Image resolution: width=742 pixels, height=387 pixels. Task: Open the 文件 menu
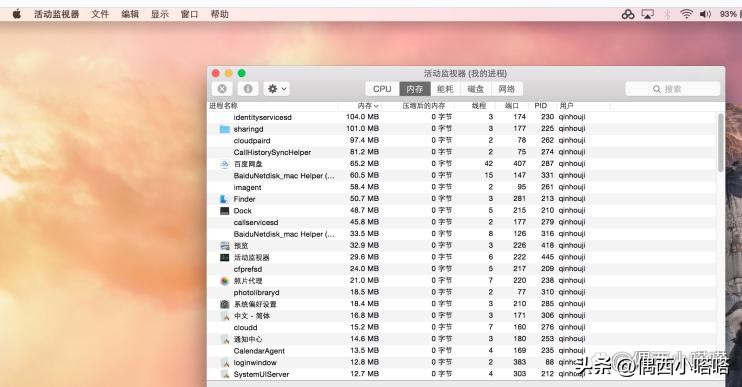click(x=100, y=14)
